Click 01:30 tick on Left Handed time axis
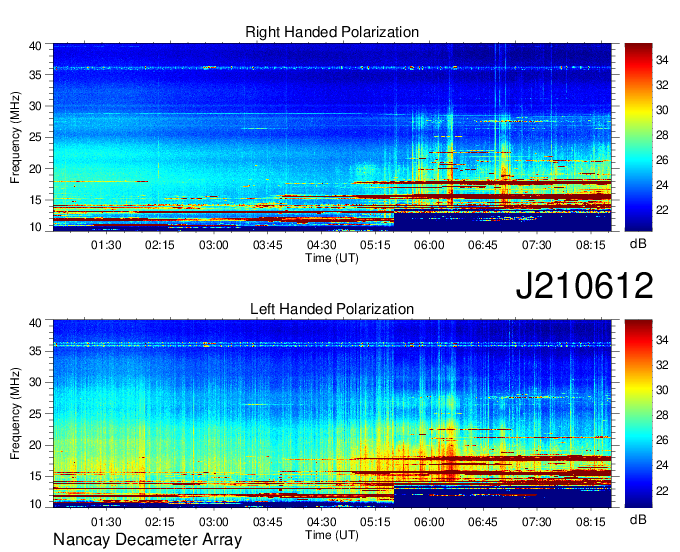This screenshot has height=552, width=680. pyautogui.click(x=106, y=522)
